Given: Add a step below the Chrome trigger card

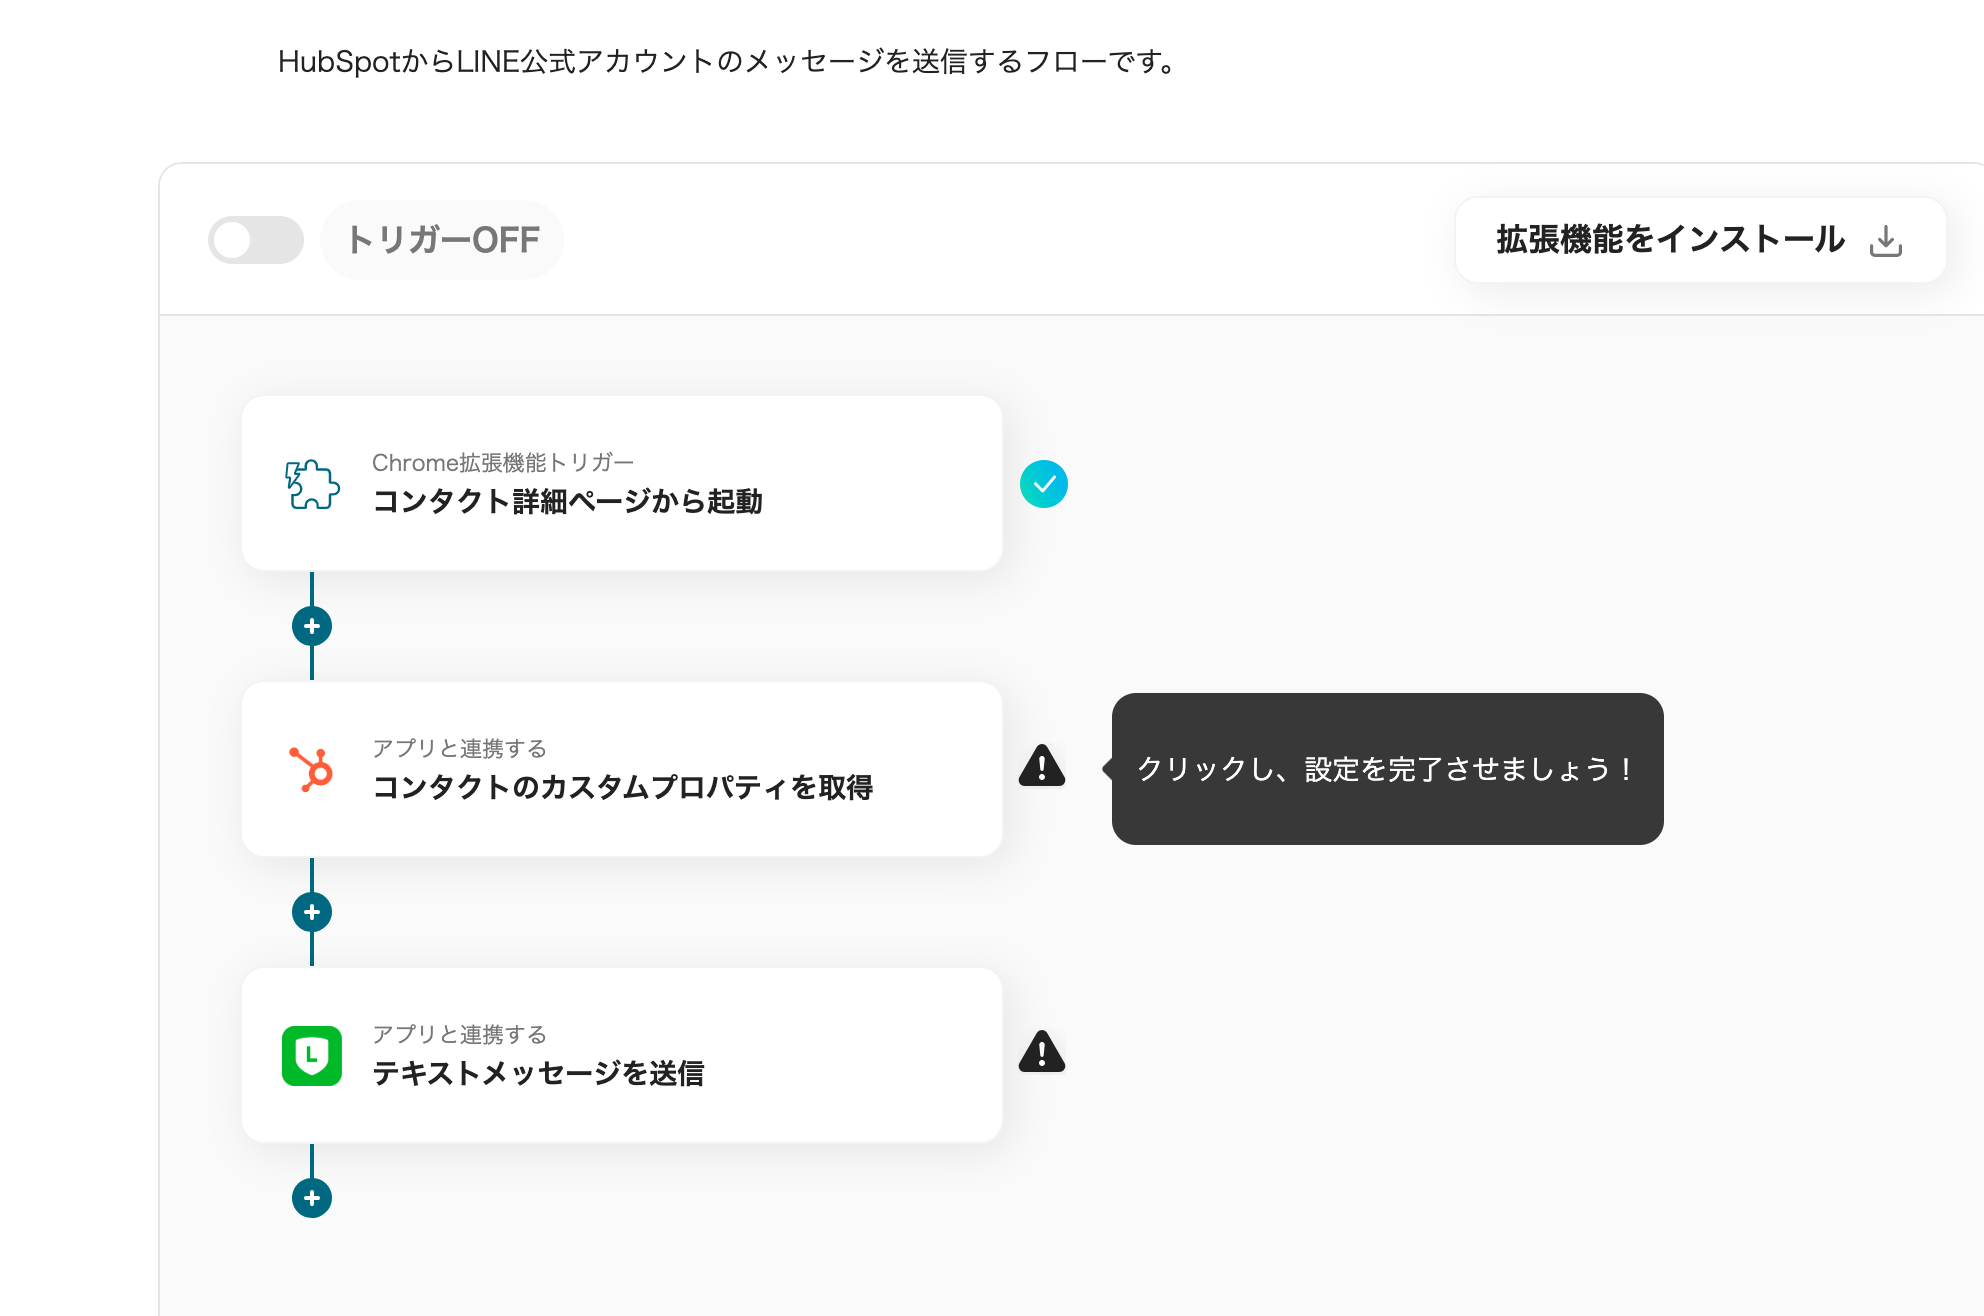Looking at the screenshot, I should tap(312, 626).
